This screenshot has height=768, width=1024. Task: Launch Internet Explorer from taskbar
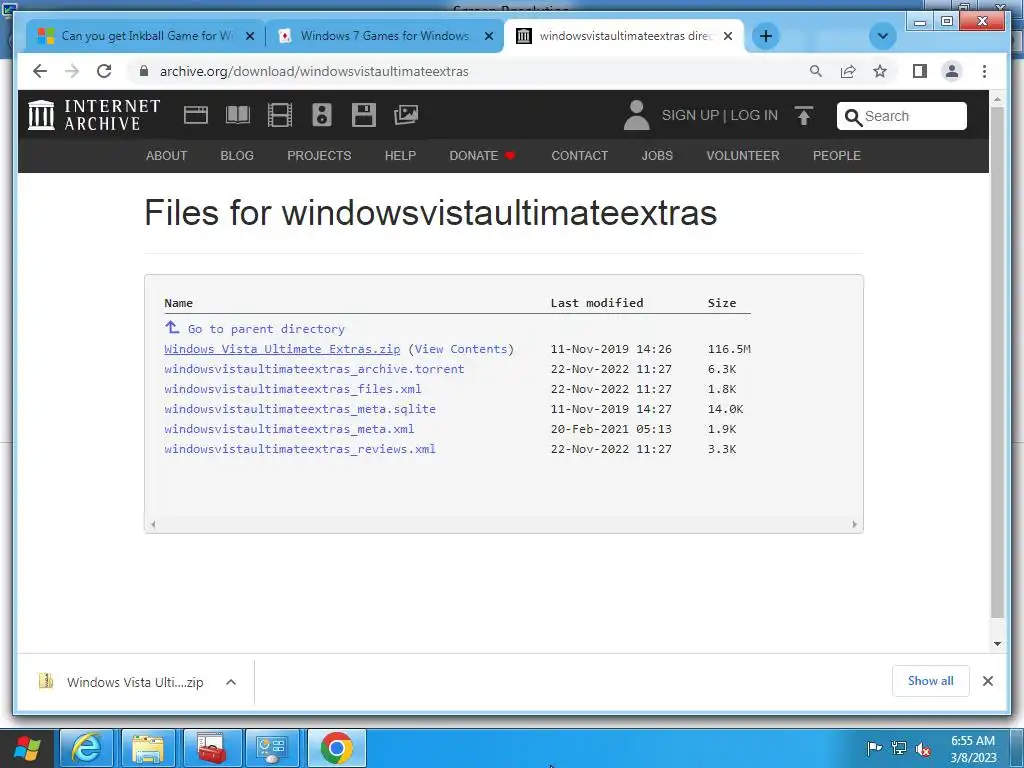click(86, 748)
